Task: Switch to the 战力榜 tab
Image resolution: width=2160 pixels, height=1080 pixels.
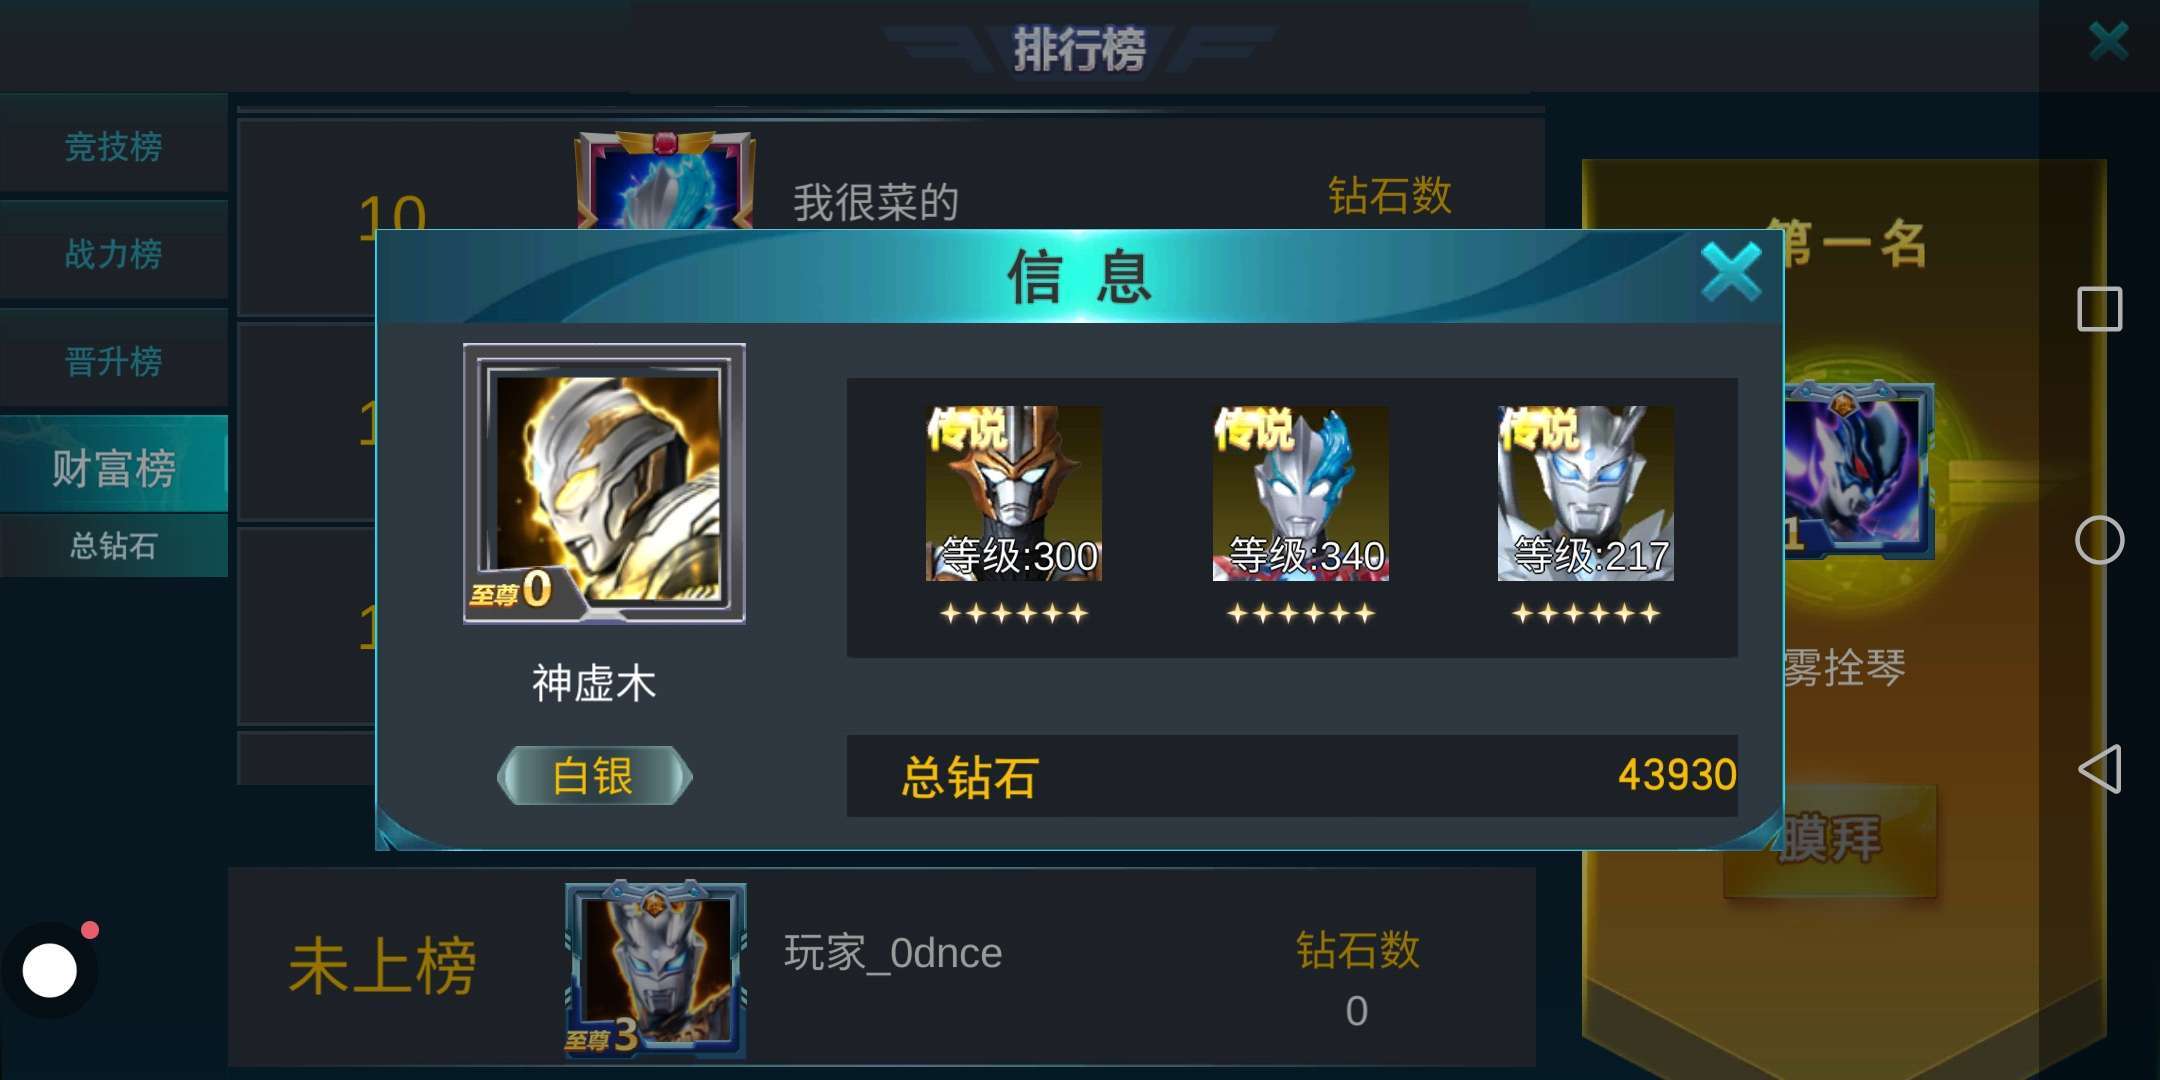Action: coord(114,253)
